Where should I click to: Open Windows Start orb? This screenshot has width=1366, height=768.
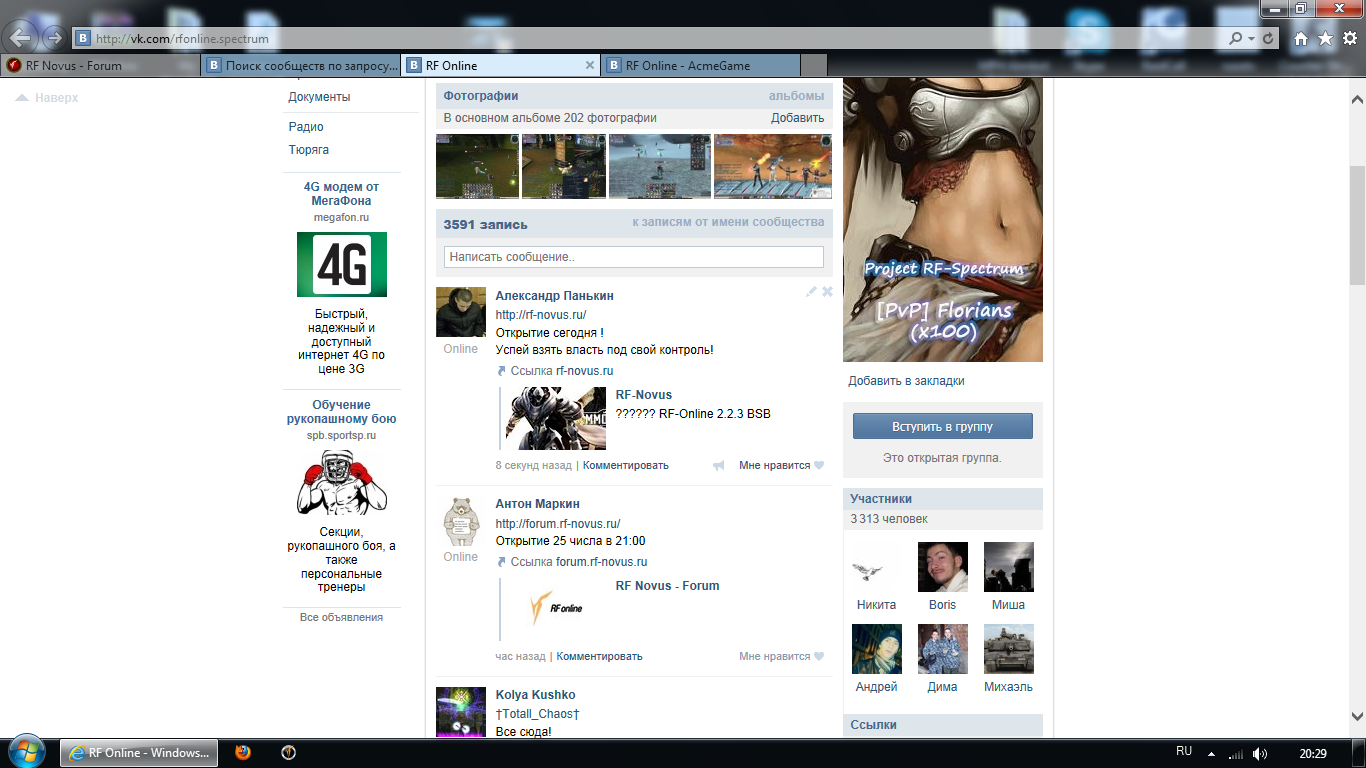click(26, 752)
